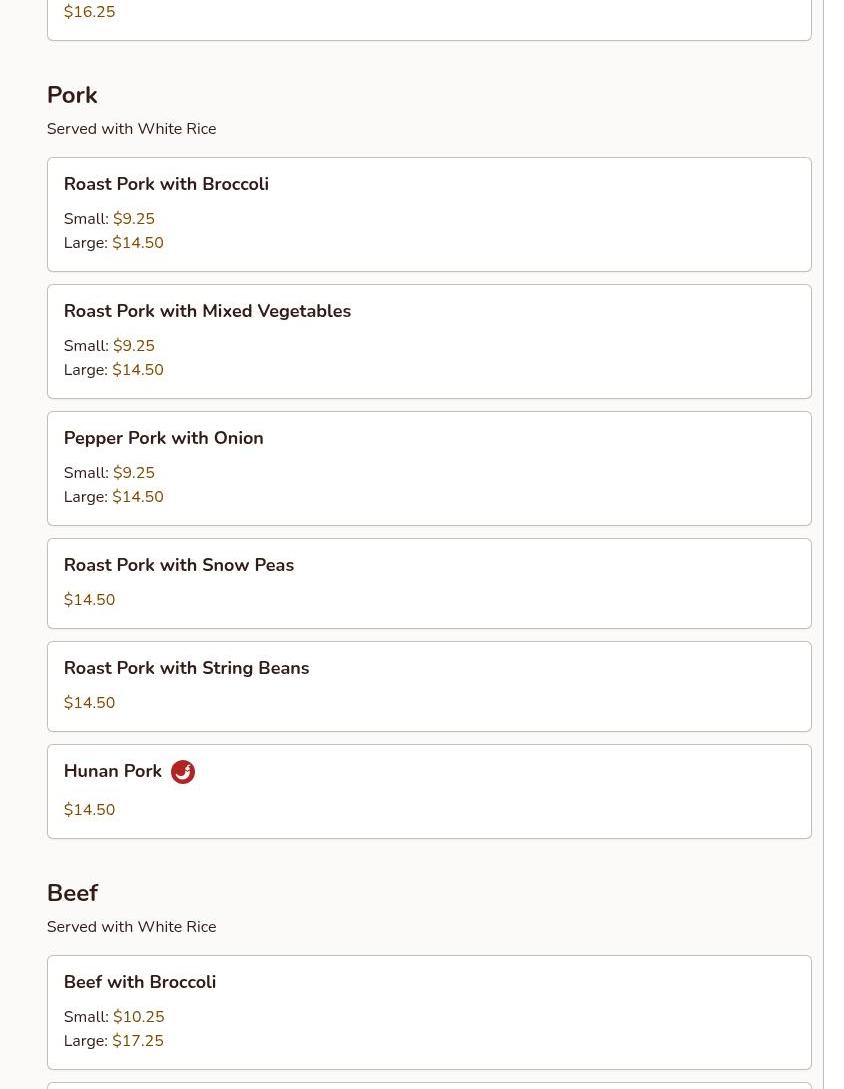Click Large $14.50 under Roast Pork with Mixed Vegetables
Viewport: 844px width, 1089px height.
[137, 370]
